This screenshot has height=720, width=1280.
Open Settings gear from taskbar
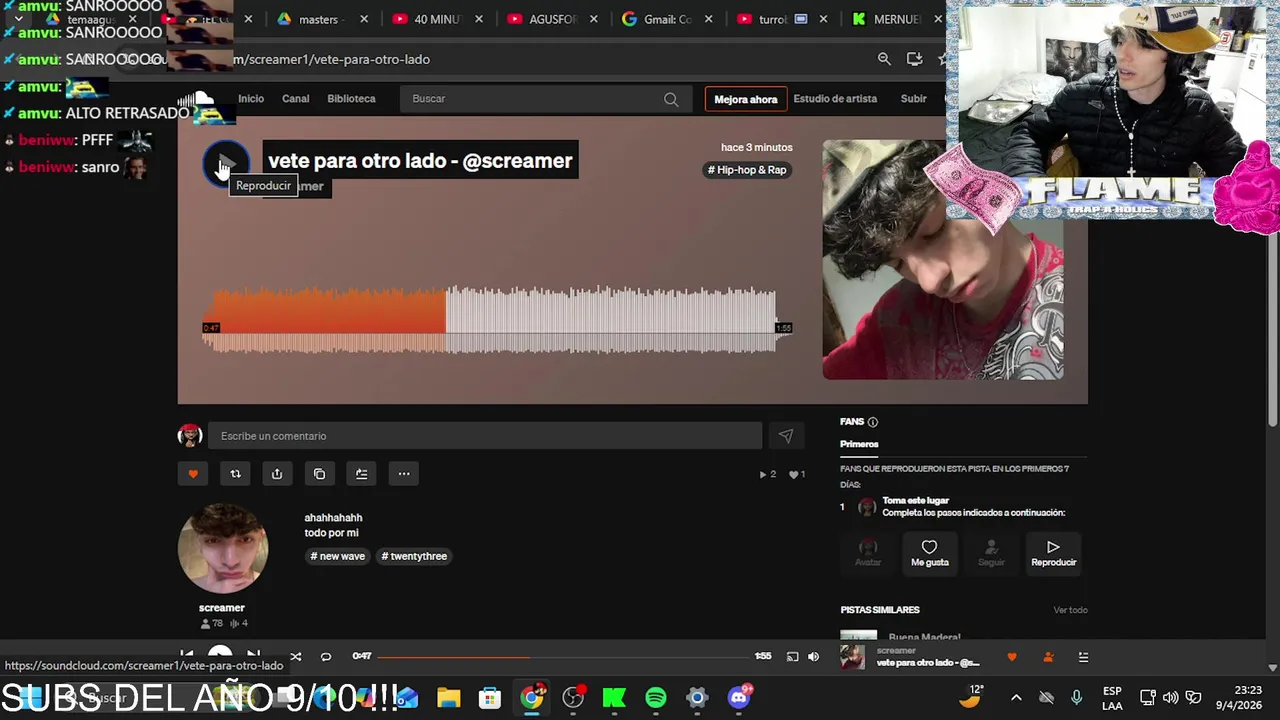point(697,698)
